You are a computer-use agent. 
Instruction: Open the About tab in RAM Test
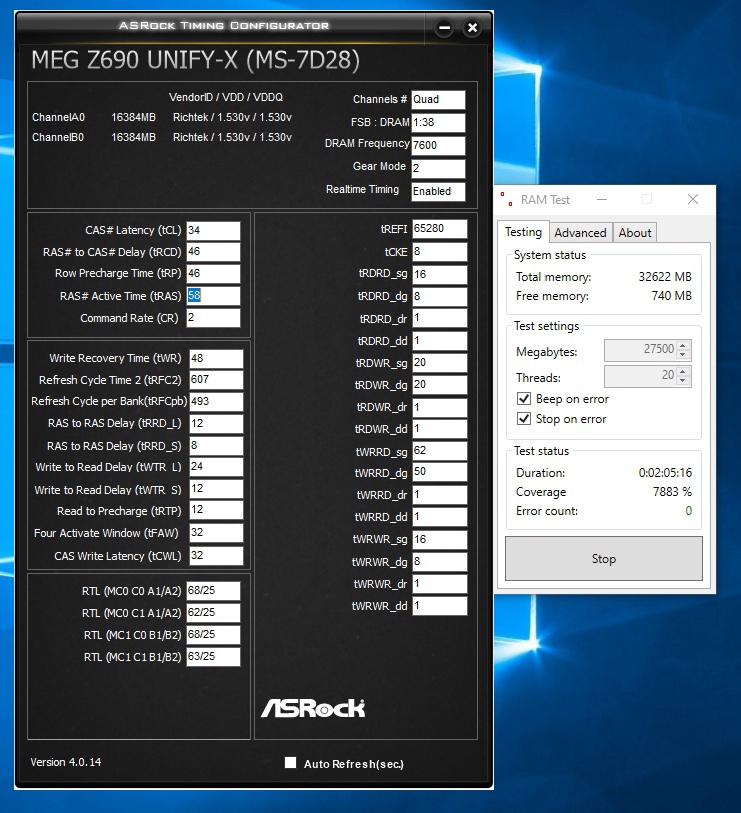click(x=635, y=233)
